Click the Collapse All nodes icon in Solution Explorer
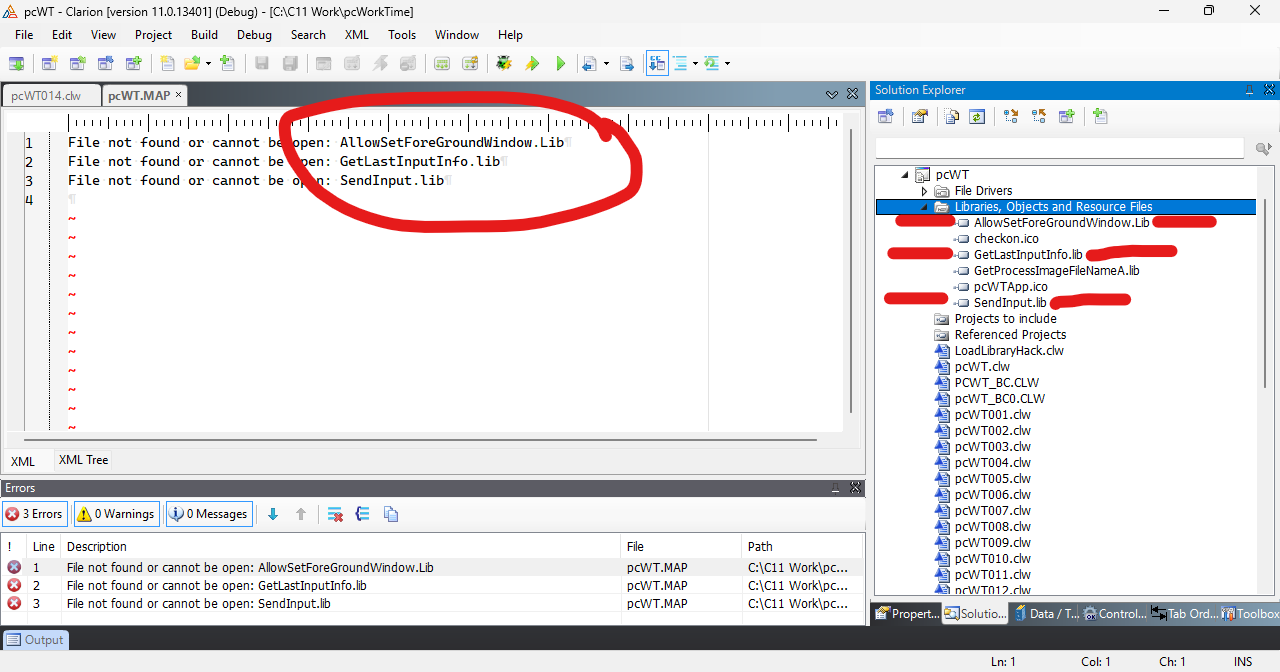Screen dimensions: 1280x672 [1039, 116]
